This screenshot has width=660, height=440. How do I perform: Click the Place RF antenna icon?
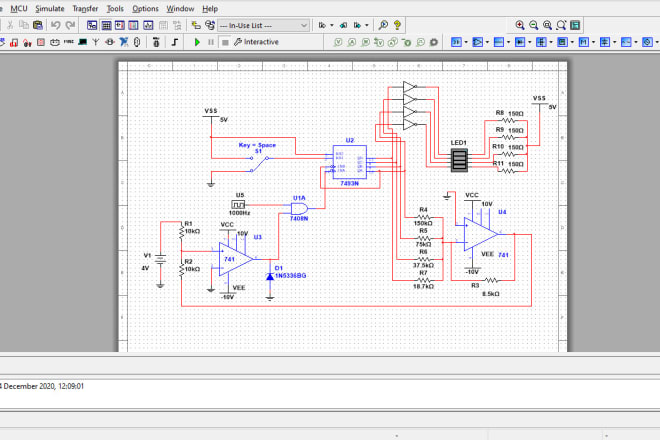96,42
